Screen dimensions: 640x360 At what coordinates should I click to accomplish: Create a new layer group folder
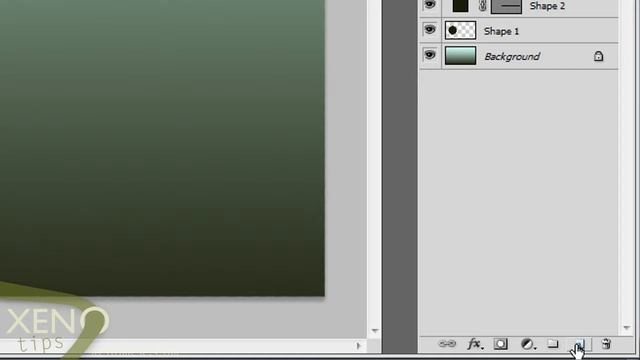click(x=553, y=344)
